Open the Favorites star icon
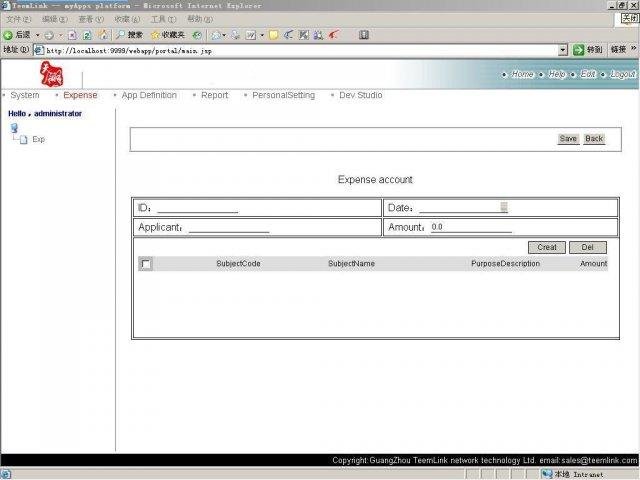The height and width of the screenshot is (480, 640). [x=155, y=35]
